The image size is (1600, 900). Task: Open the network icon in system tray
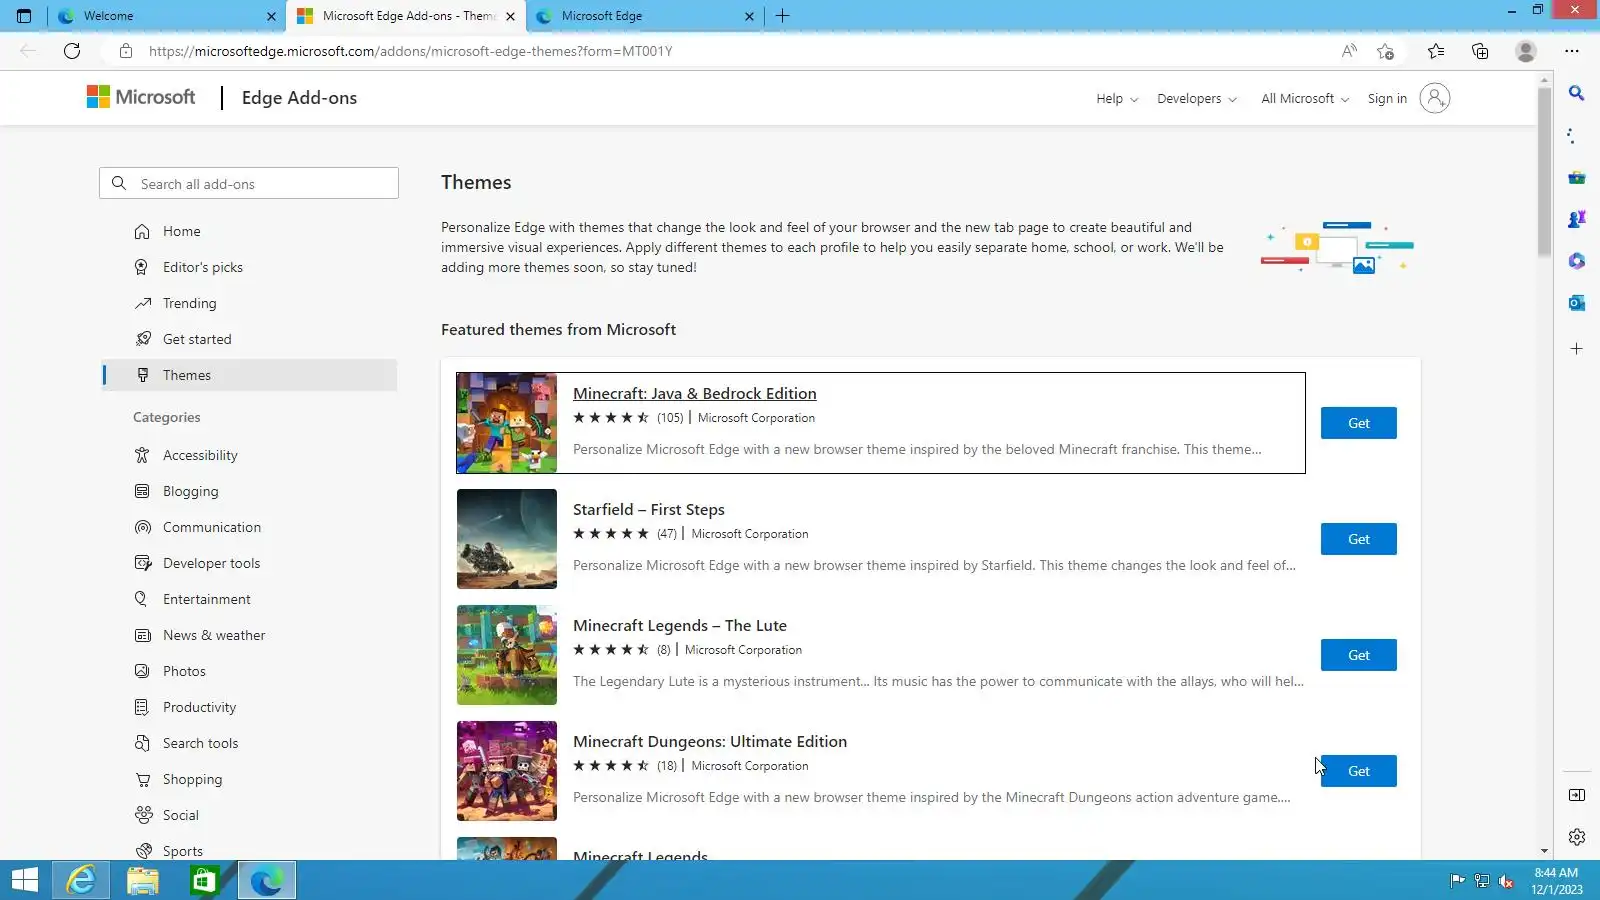[x=1482, y=881]
